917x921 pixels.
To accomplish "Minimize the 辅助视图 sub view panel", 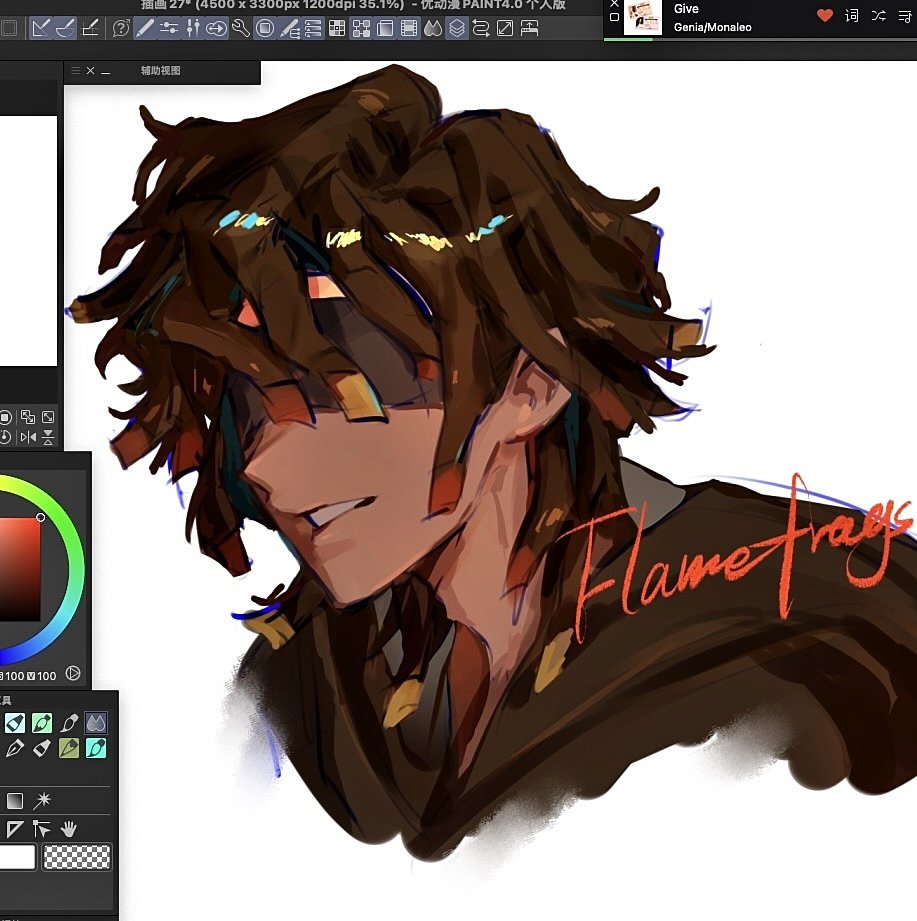I will tap(106, 72).
